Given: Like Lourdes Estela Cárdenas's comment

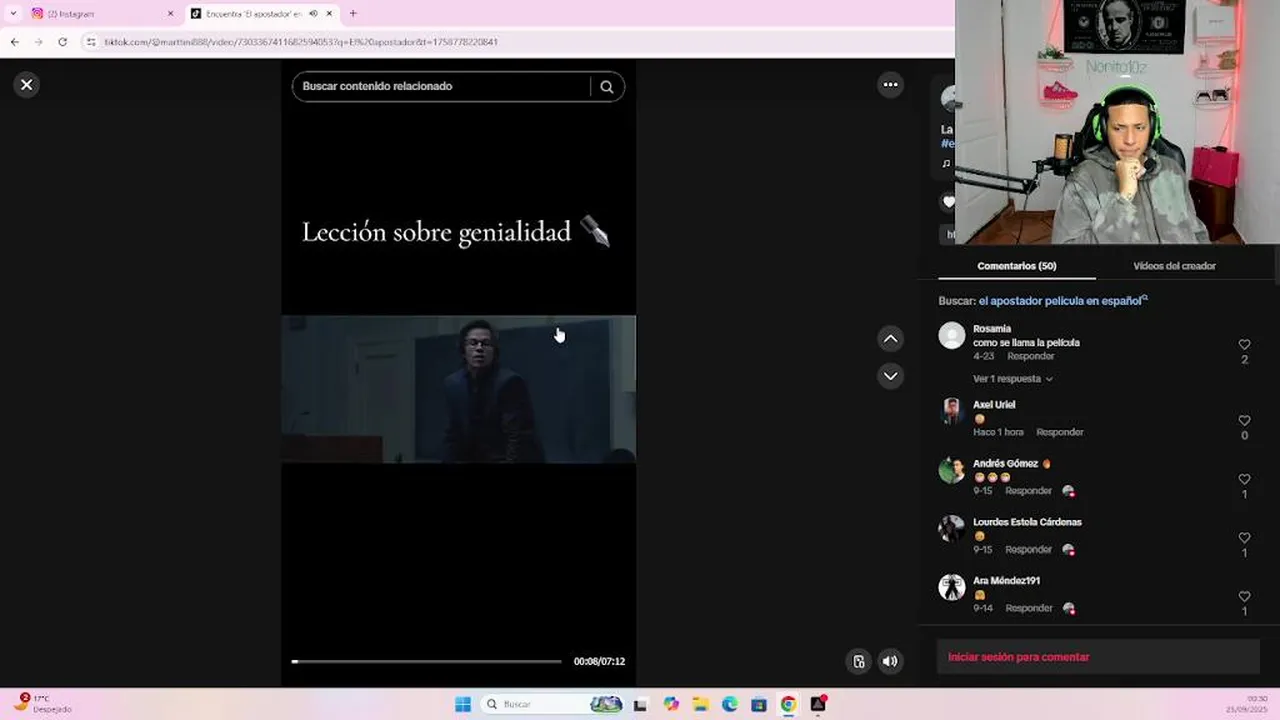Looking at the screenshot, I should [1244, 538].
